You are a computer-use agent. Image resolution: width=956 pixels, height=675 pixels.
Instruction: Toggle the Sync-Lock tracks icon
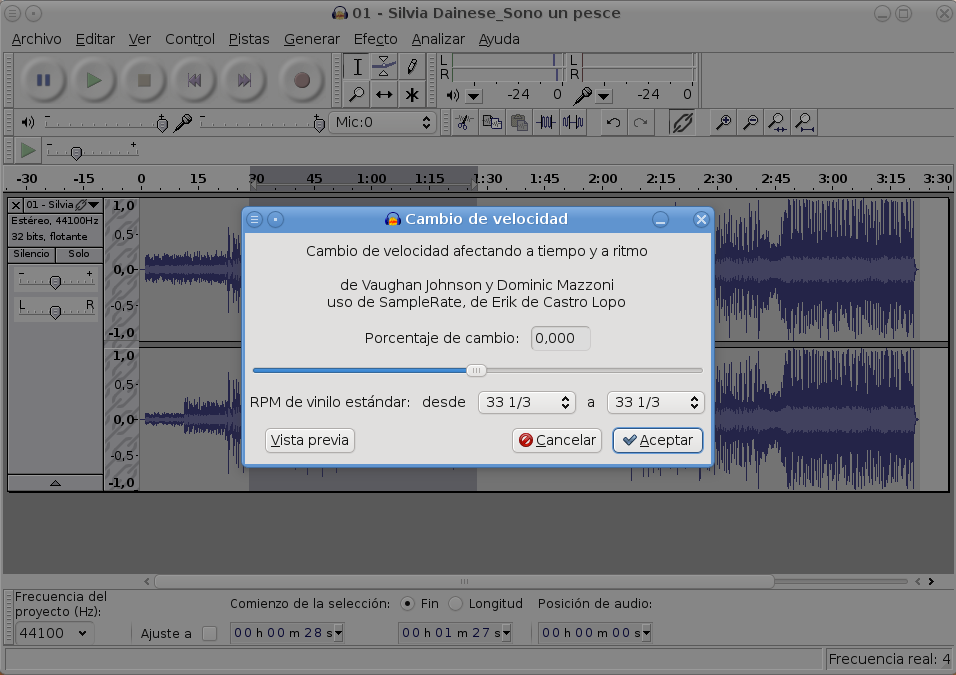tap(682, 123)
